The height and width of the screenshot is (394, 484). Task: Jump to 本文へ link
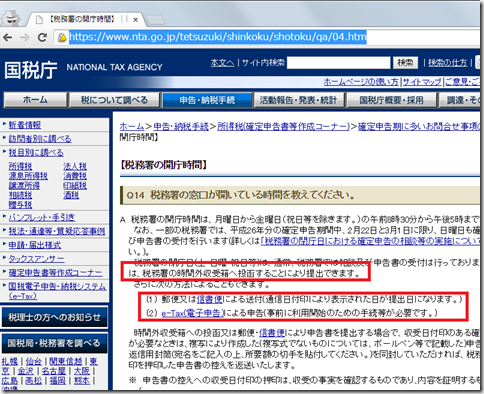(x=222, y=63)
